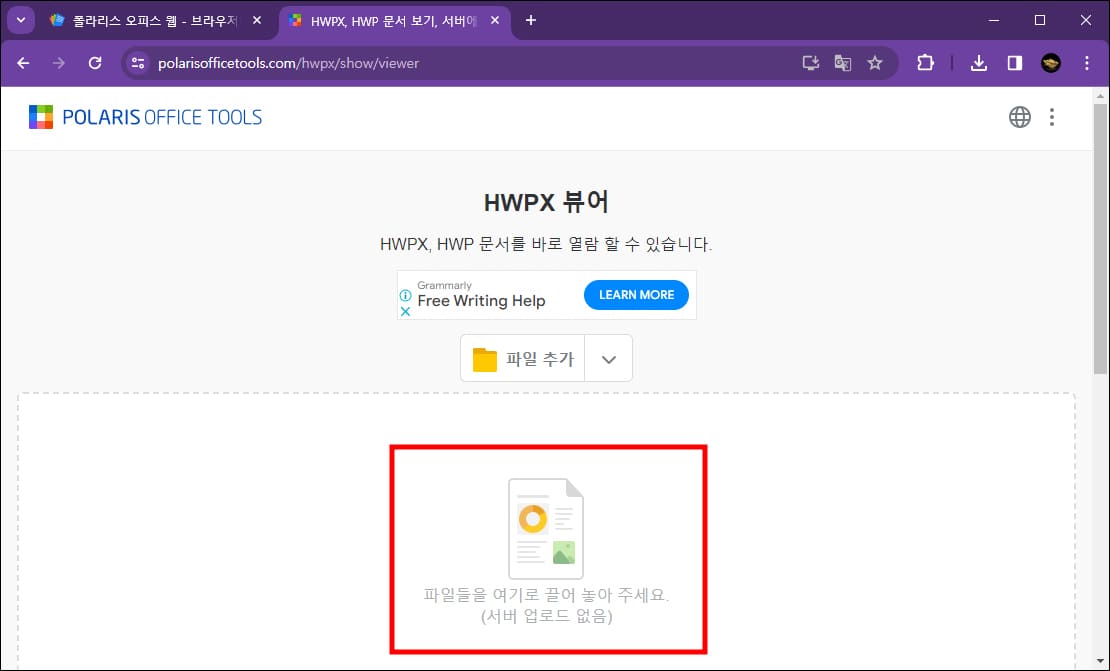The height and width of the screenshot is (671, 1110).
Task: Click the Polaris Office Tools logo
Action: tap(146, 116)
